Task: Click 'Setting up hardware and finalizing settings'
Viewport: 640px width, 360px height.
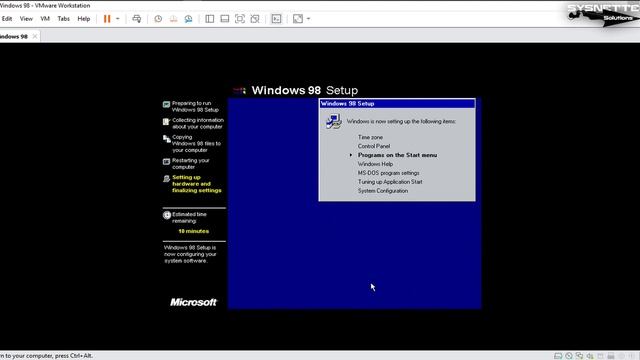Action: pos(197,184)
